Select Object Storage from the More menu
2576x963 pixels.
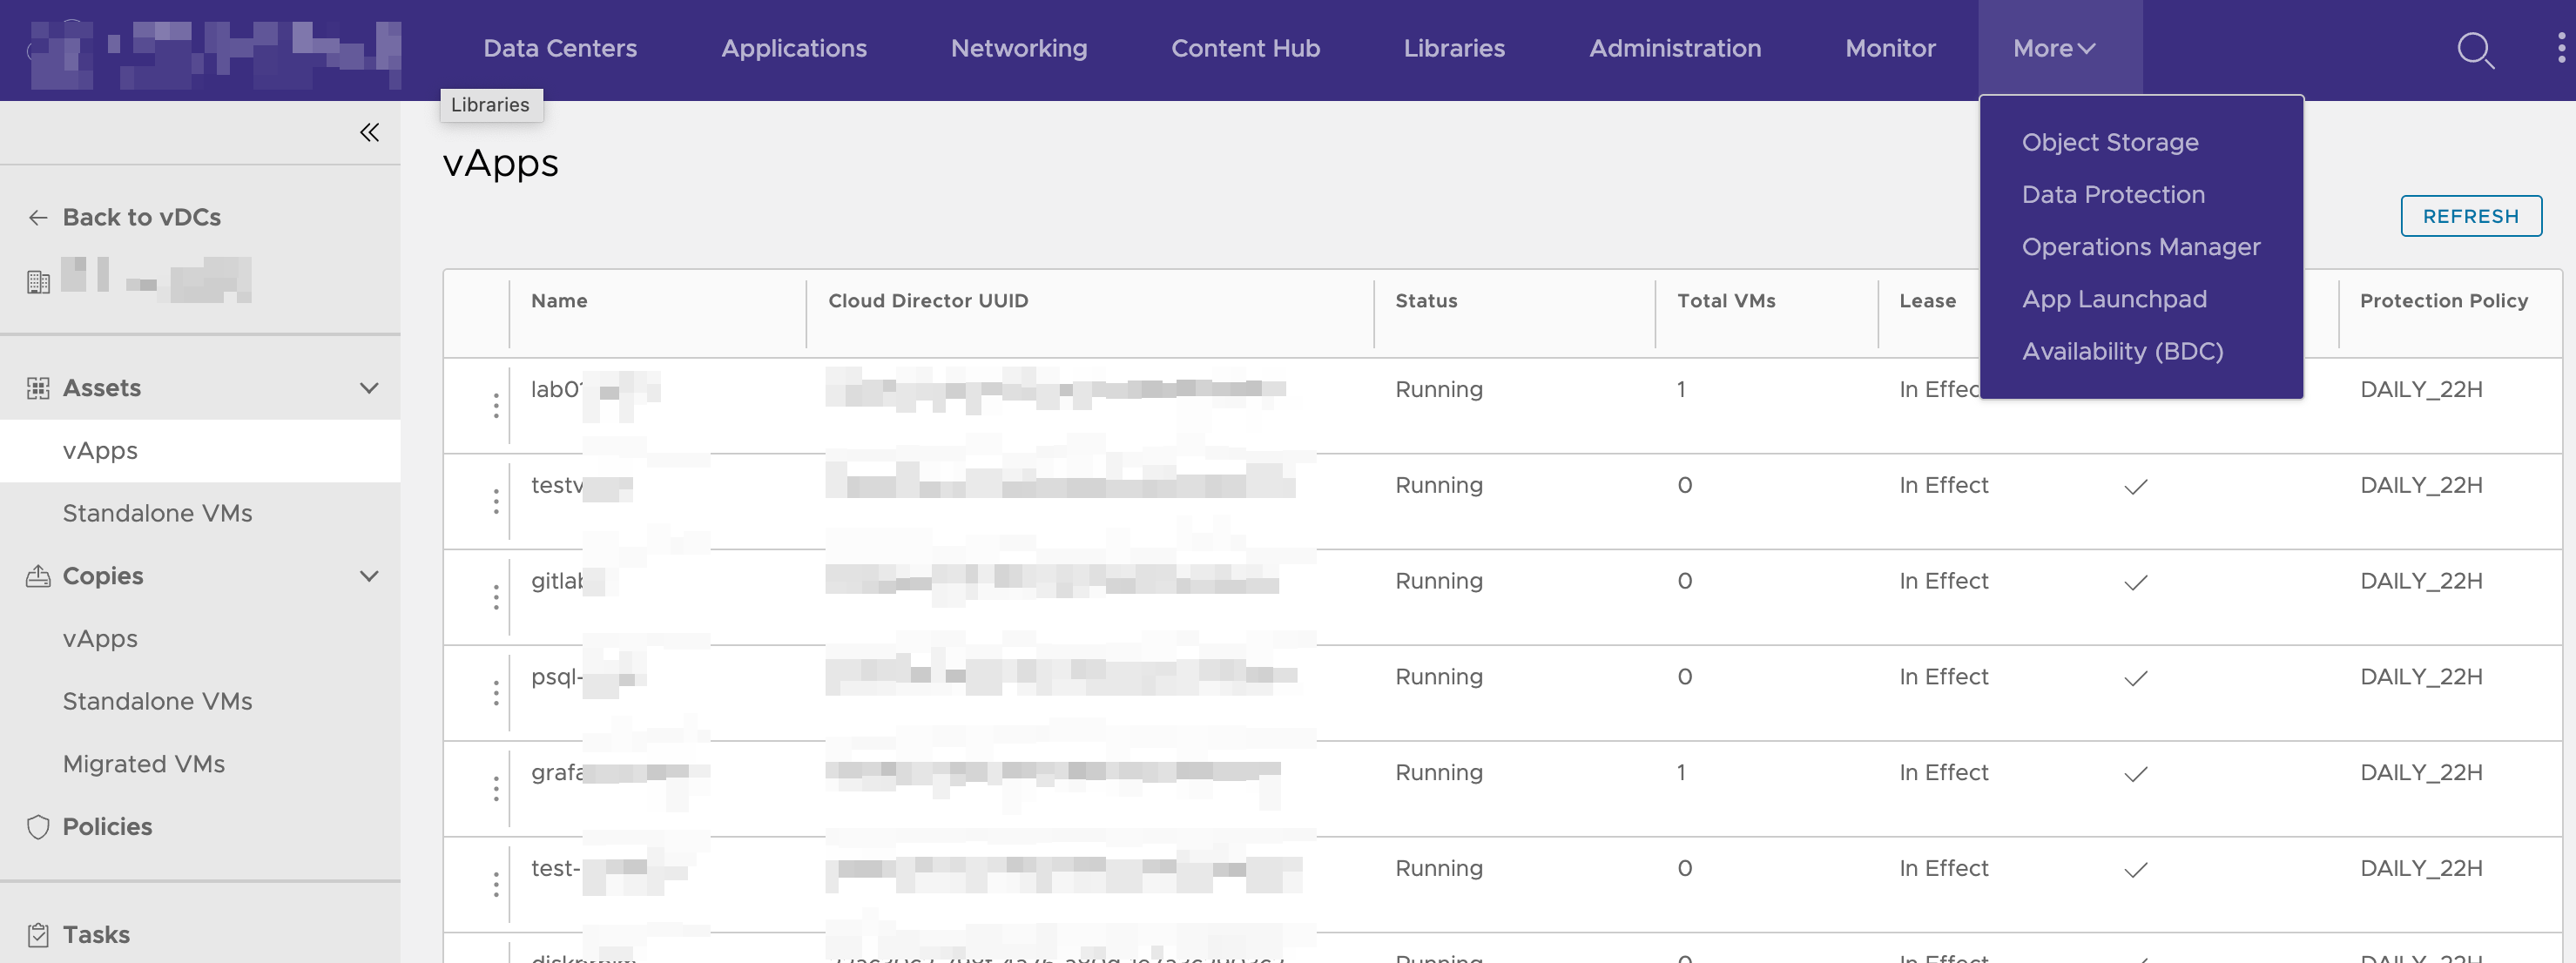(2110, 142)
